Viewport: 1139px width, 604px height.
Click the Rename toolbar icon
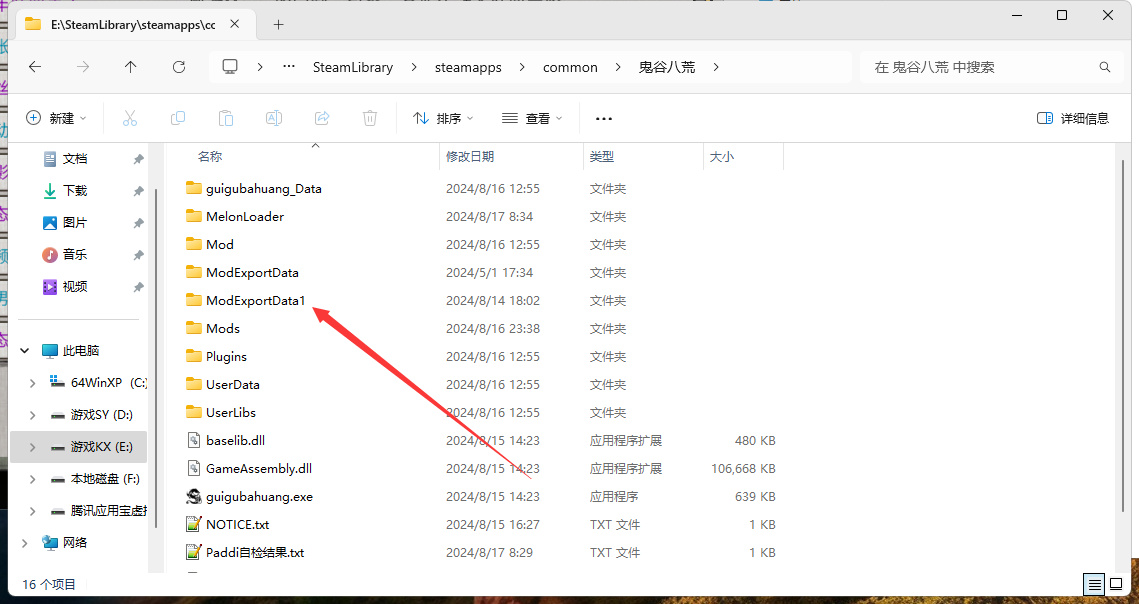pyautogui.click(x=274, y=118)
